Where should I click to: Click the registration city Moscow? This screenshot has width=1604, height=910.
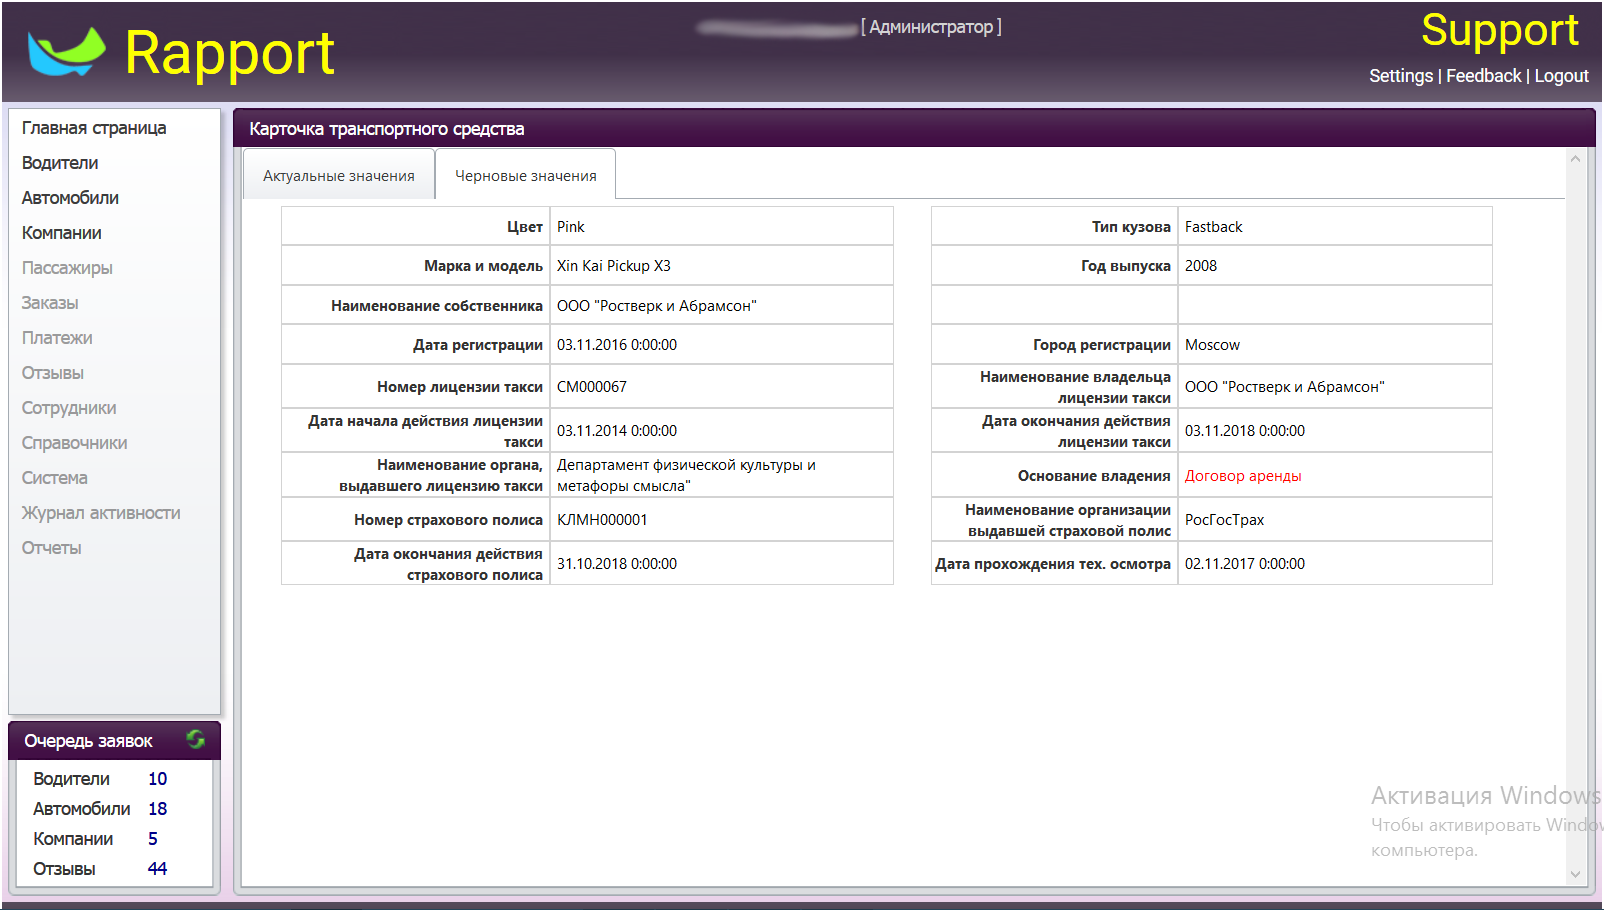point(1212,345)
